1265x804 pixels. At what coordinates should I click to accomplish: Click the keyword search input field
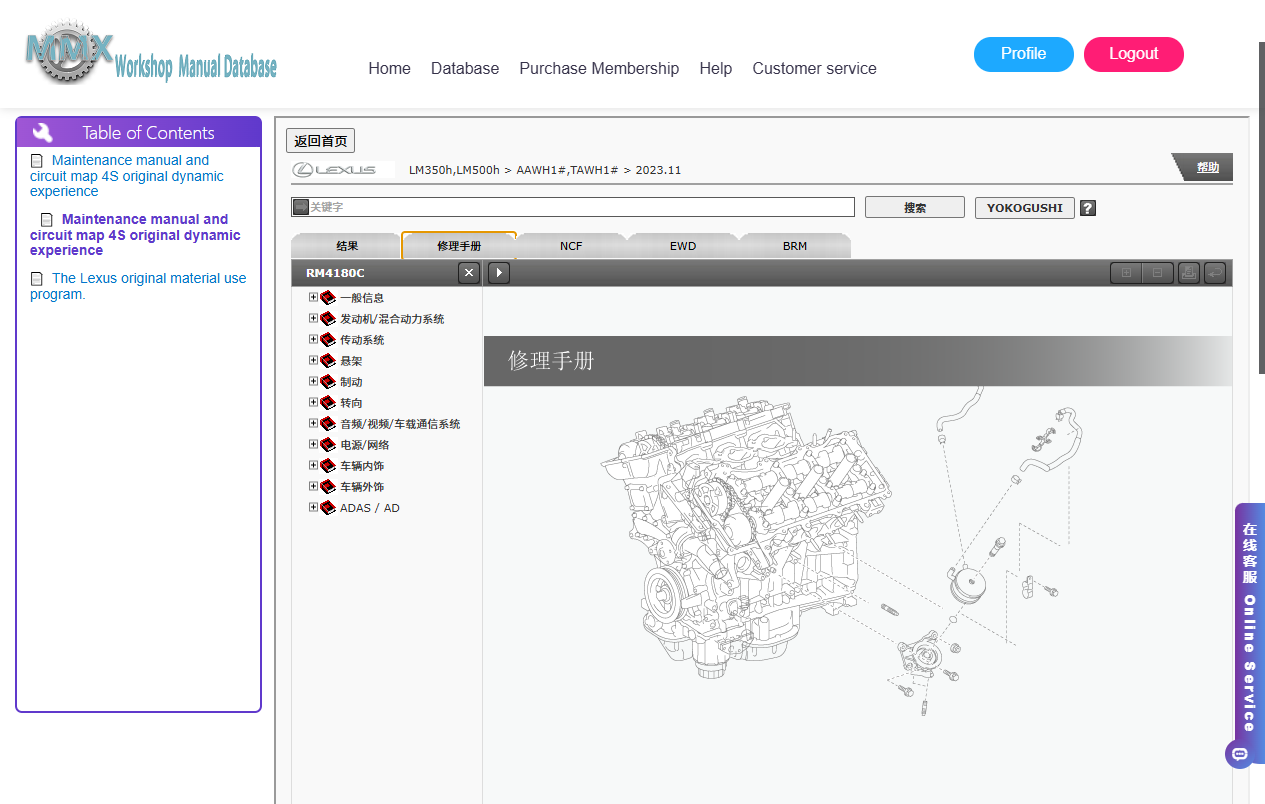[573, 207]
